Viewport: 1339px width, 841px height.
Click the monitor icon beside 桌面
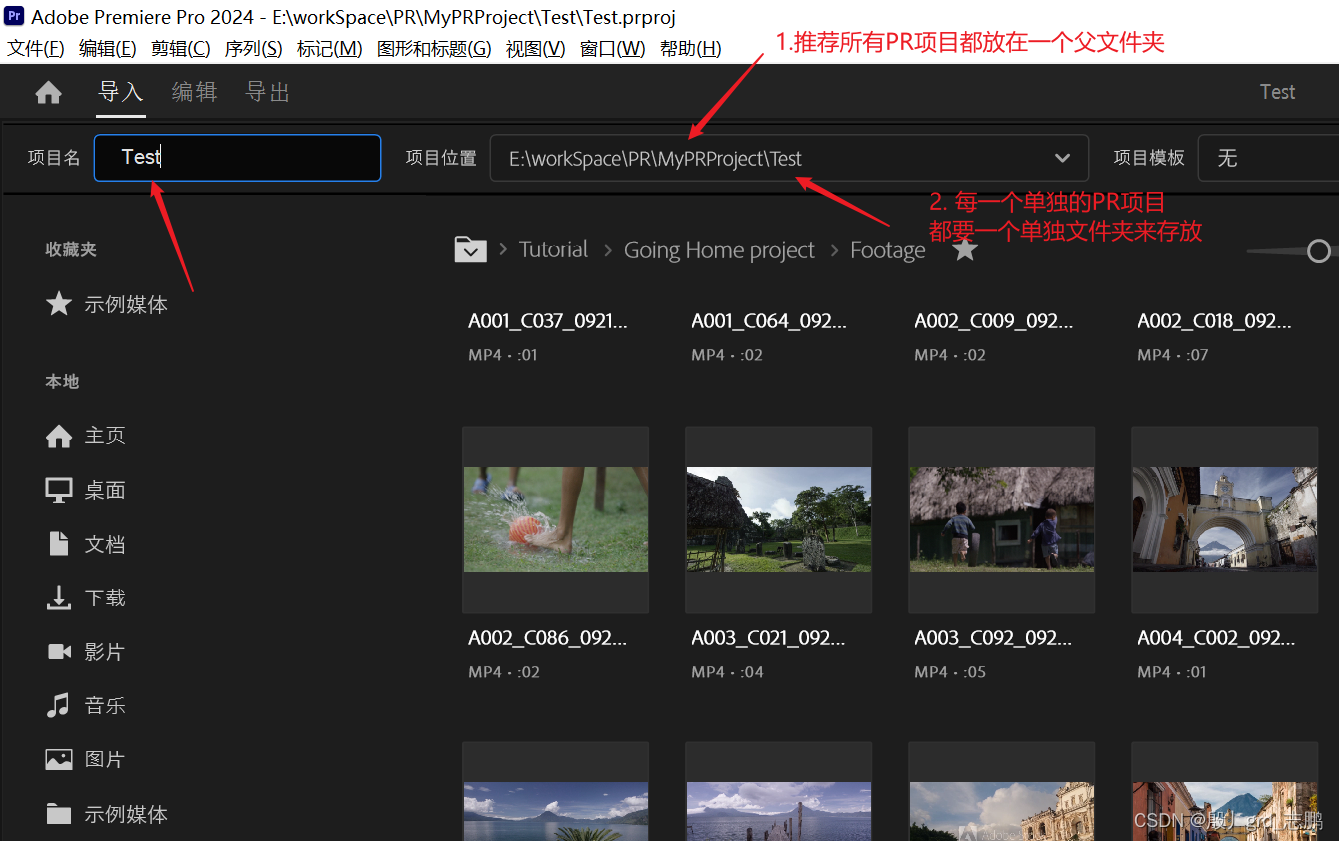tap(59, 490)
